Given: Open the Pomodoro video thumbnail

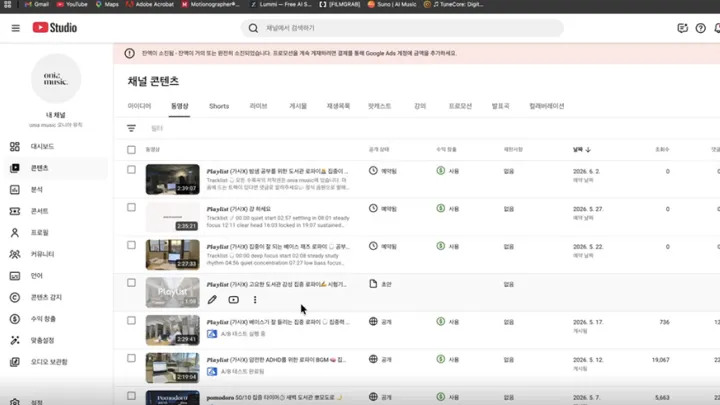Looking at the screenshot, I should click(x=173, y=398).
